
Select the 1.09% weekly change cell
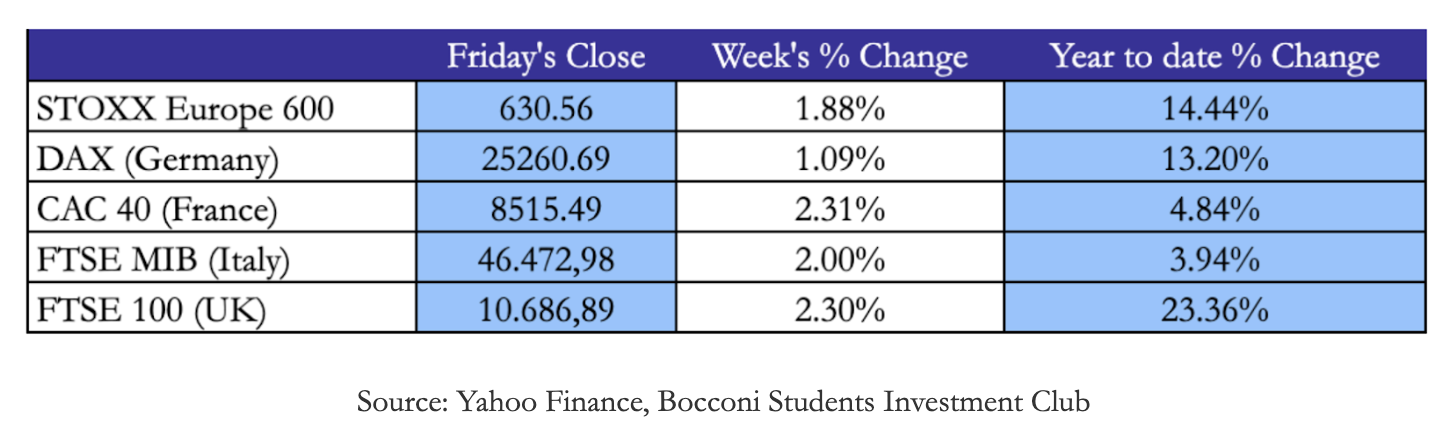click(839, 159)
